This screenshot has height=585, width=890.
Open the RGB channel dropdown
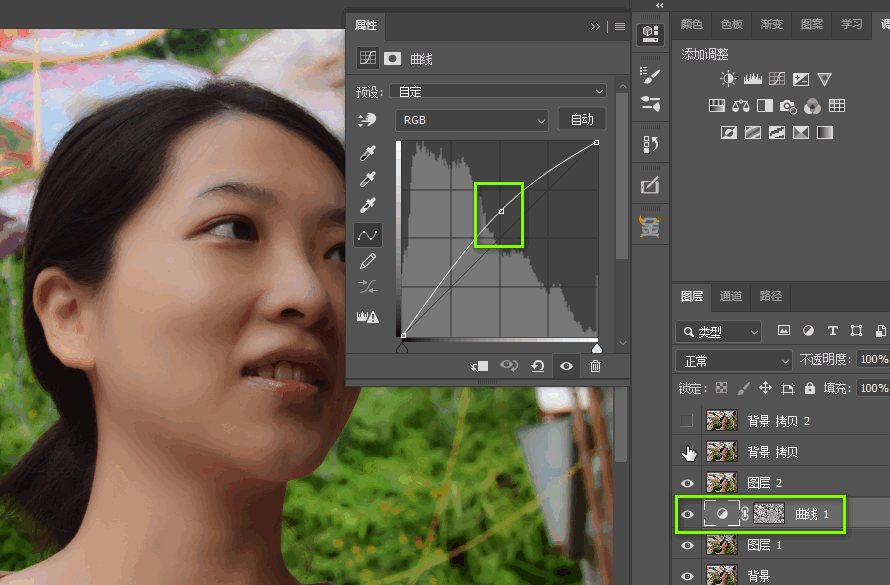[x=473, y=120]
